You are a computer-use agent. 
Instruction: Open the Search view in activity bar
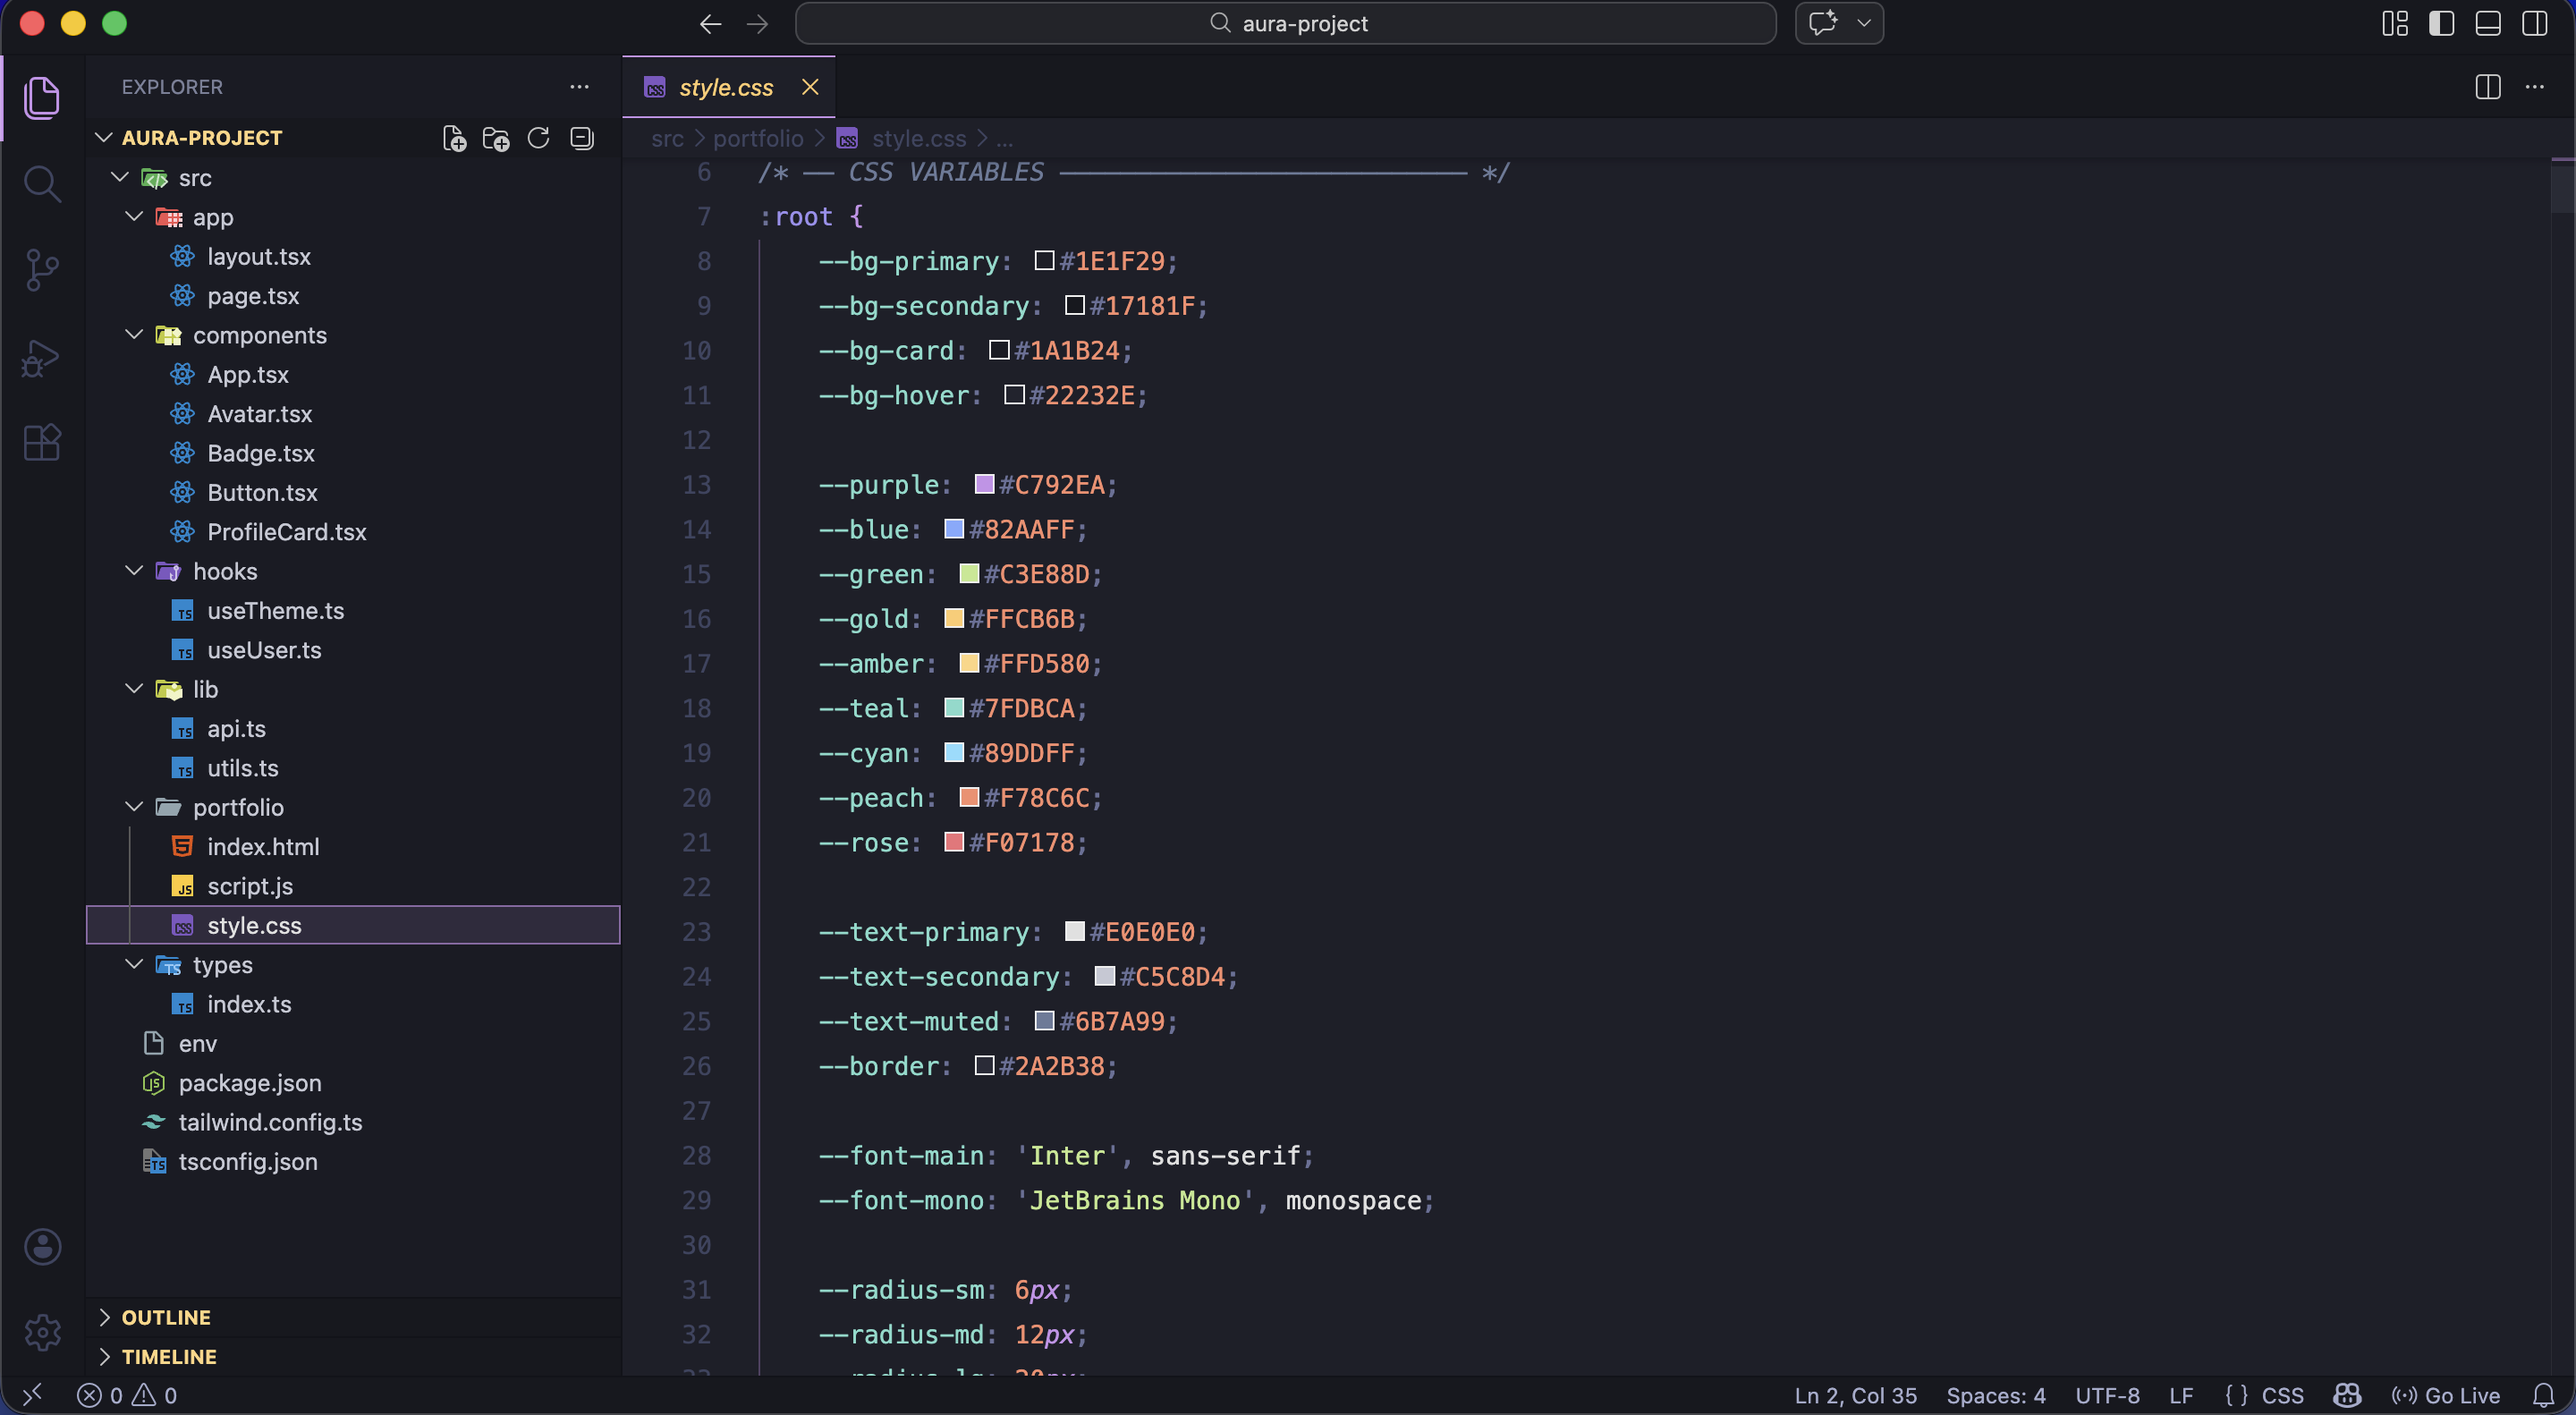[41, 183]
